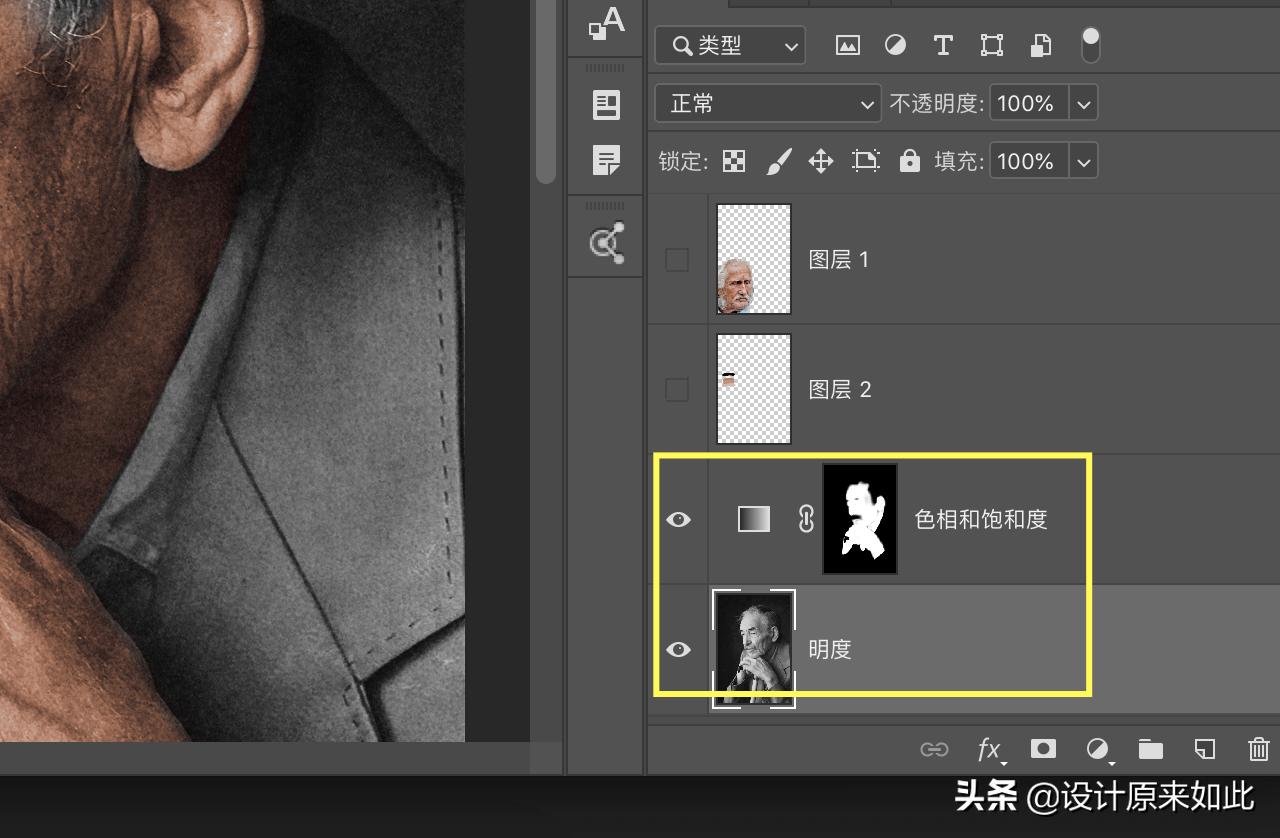Enable visibility checkbox for 图层 1
The width and height of the screenshot is (1280, 838).
[x=676, y=259]
